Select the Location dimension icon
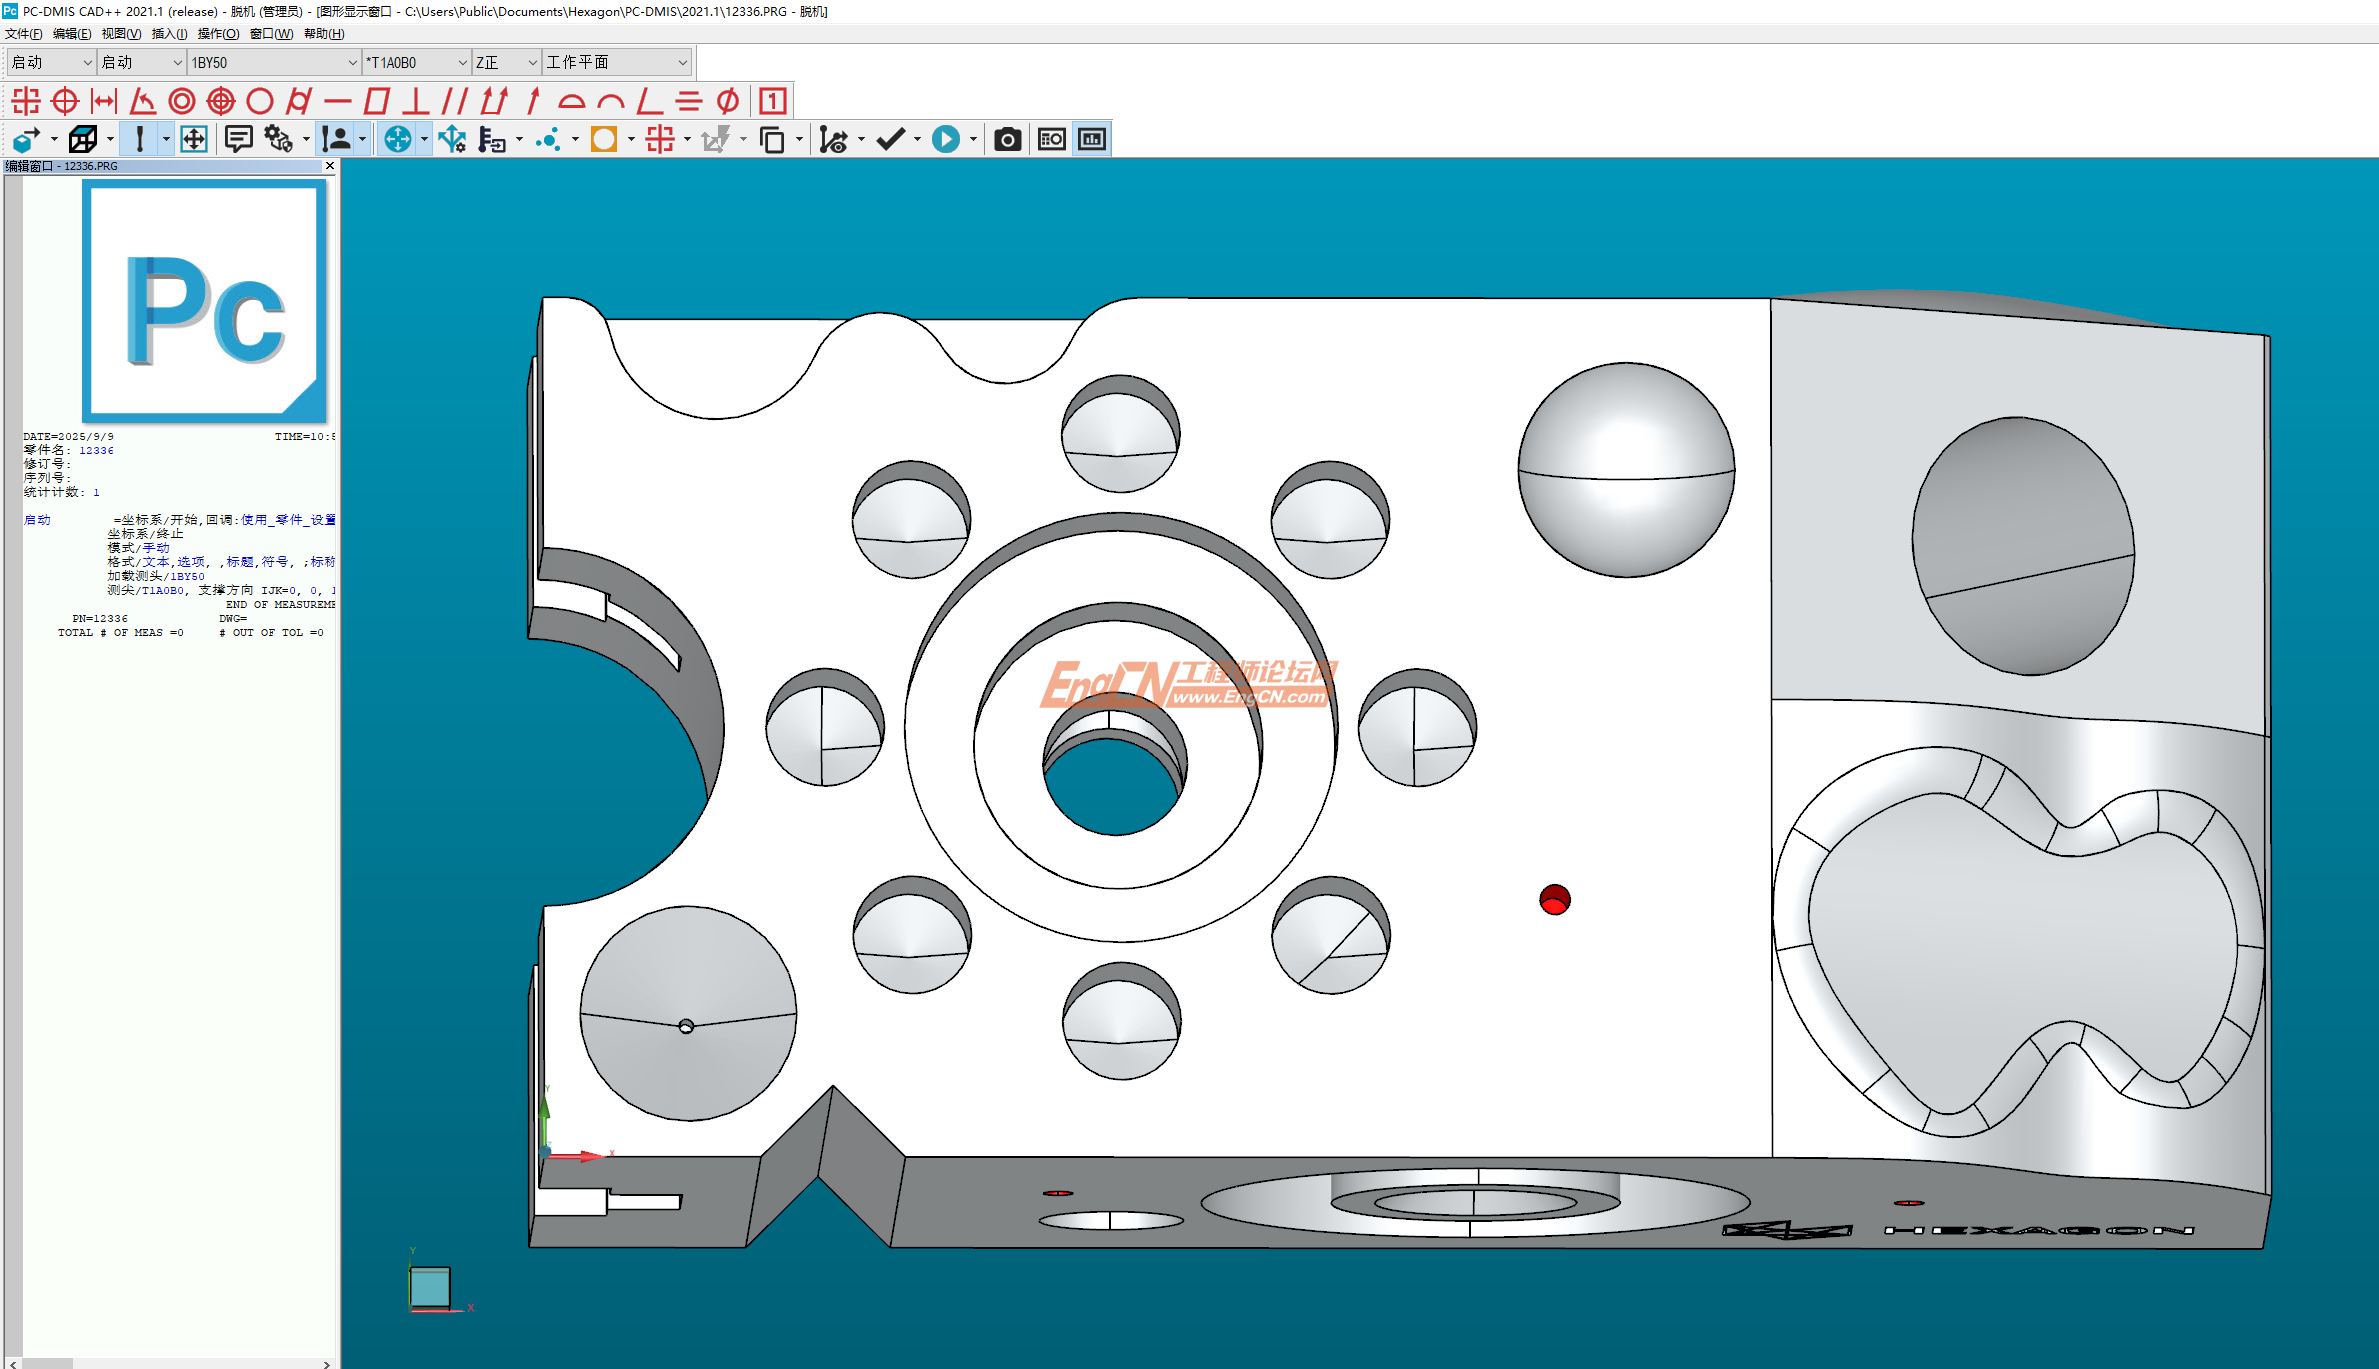 tap(26, 101)
